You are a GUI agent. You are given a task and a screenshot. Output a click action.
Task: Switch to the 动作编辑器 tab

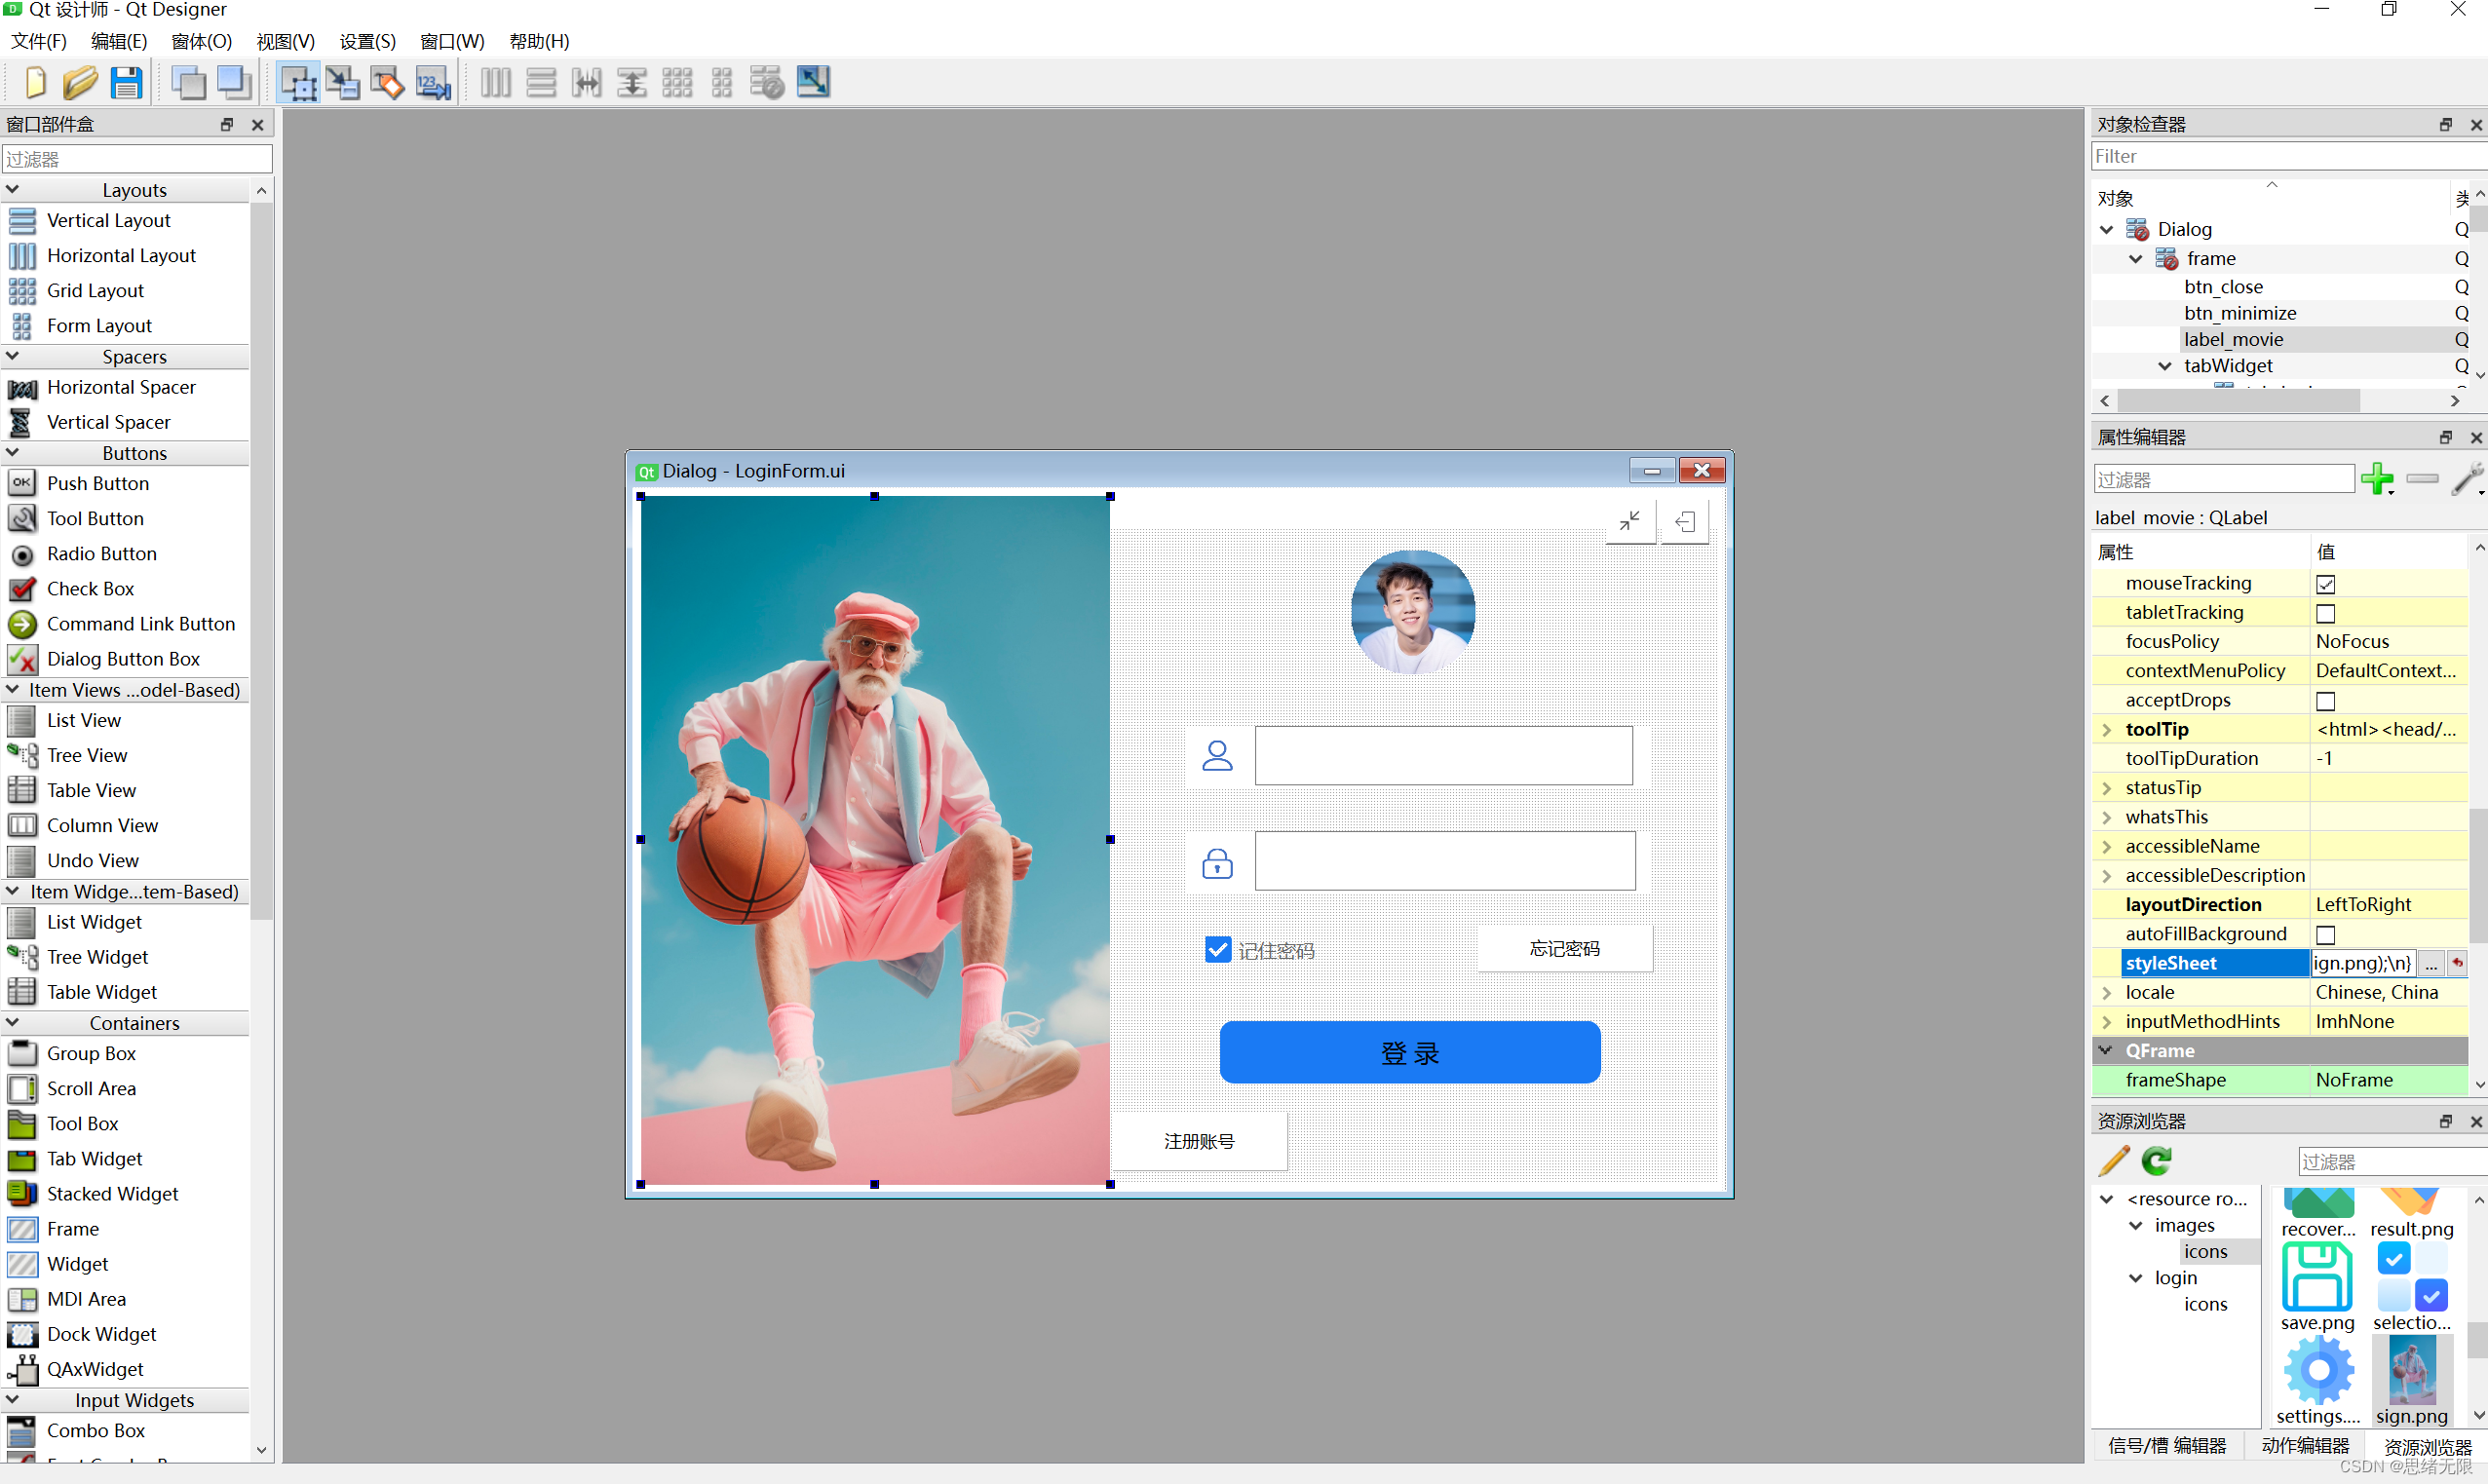pyautogui.click(x=2305, y=1446)
